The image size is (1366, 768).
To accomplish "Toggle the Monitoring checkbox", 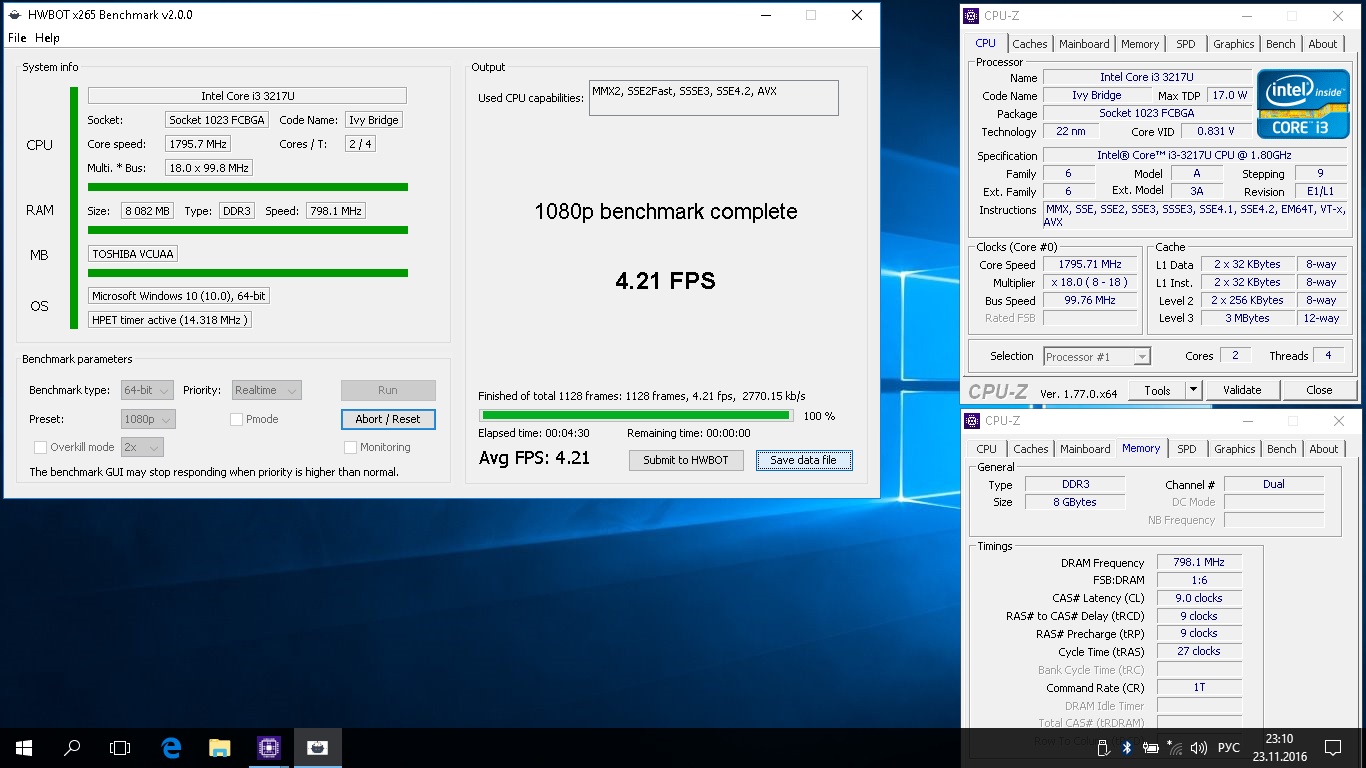I will 350,447.
